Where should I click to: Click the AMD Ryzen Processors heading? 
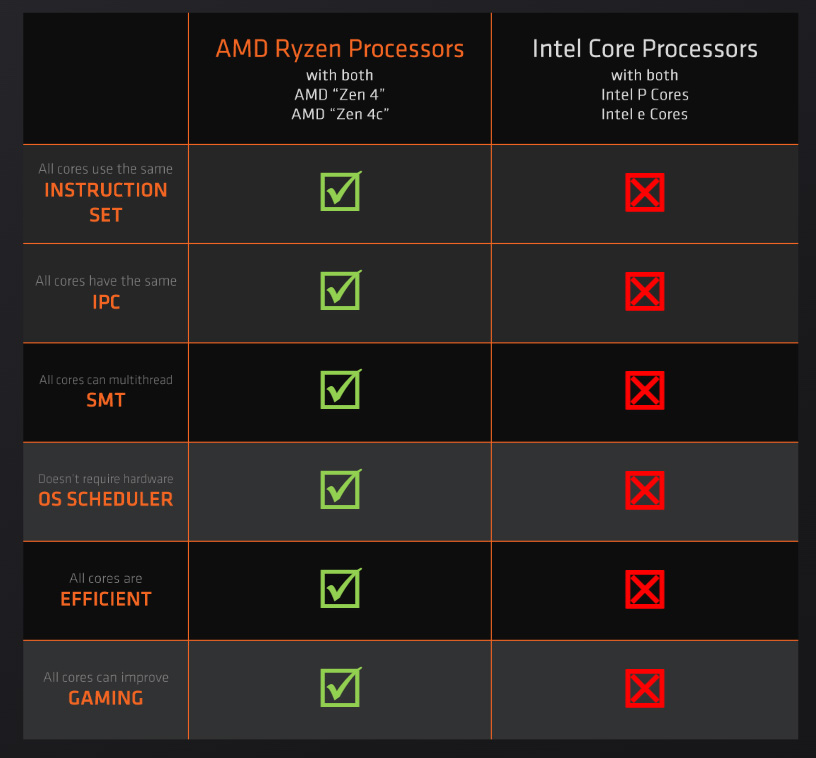(340, 49)
